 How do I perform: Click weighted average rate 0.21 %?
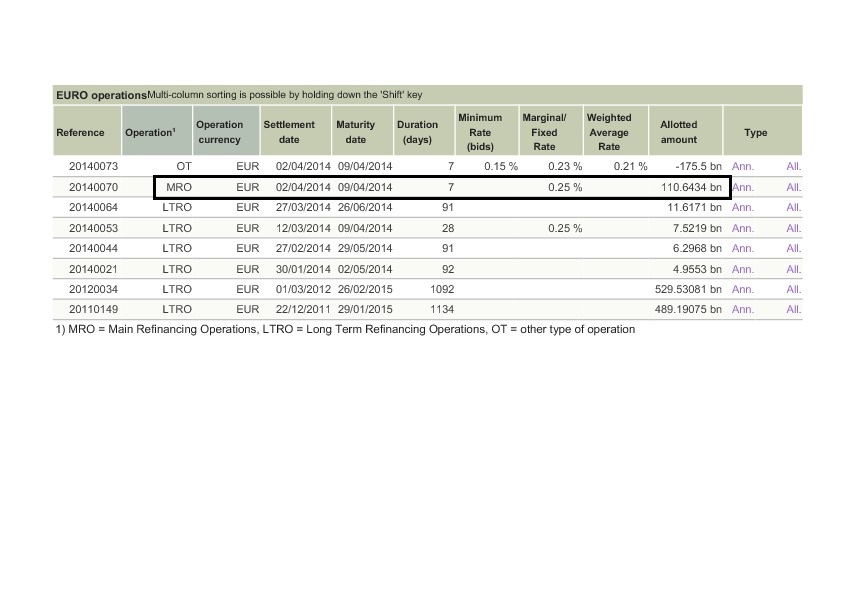(x=630, y=166)
